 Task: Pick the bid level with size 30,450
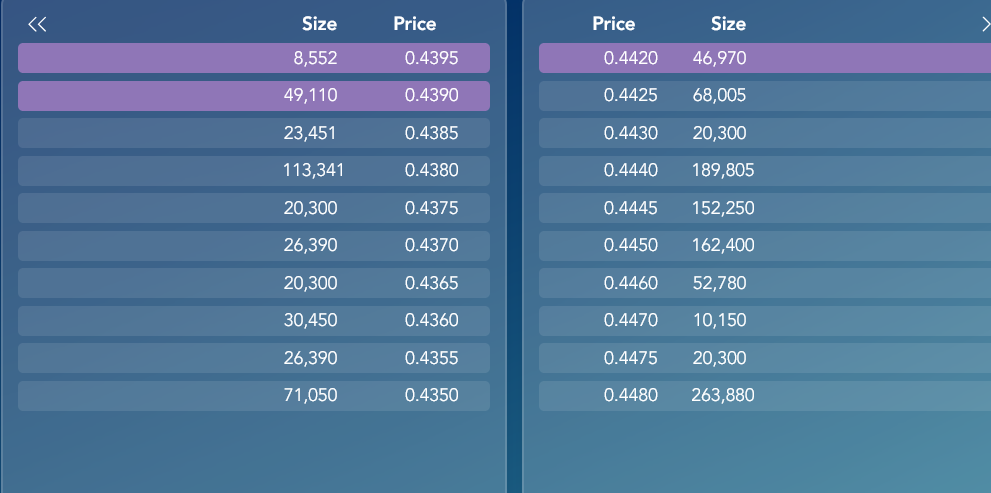pos(254,320)
